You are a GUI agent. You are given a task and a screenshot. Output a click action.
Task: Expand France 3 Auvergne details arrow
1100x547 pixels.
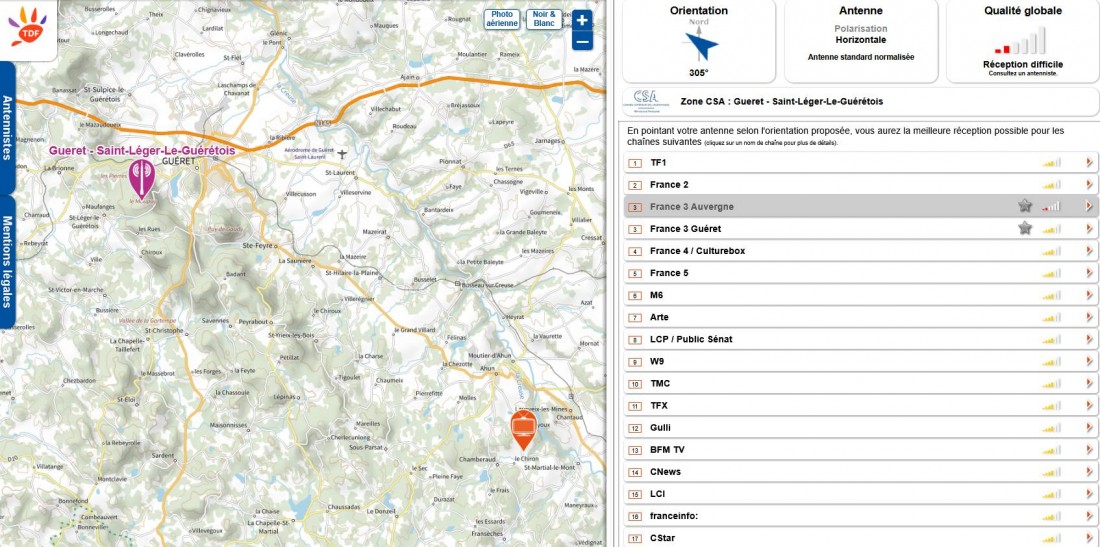[x=1089, y=206]
